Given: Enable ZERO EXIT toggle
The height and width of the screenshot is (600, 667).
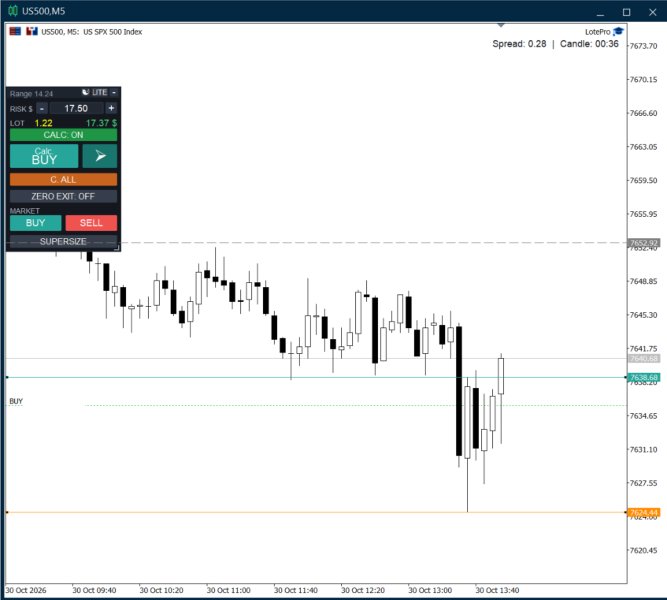Looking at the screenshot, I should [x=63, y=196].
